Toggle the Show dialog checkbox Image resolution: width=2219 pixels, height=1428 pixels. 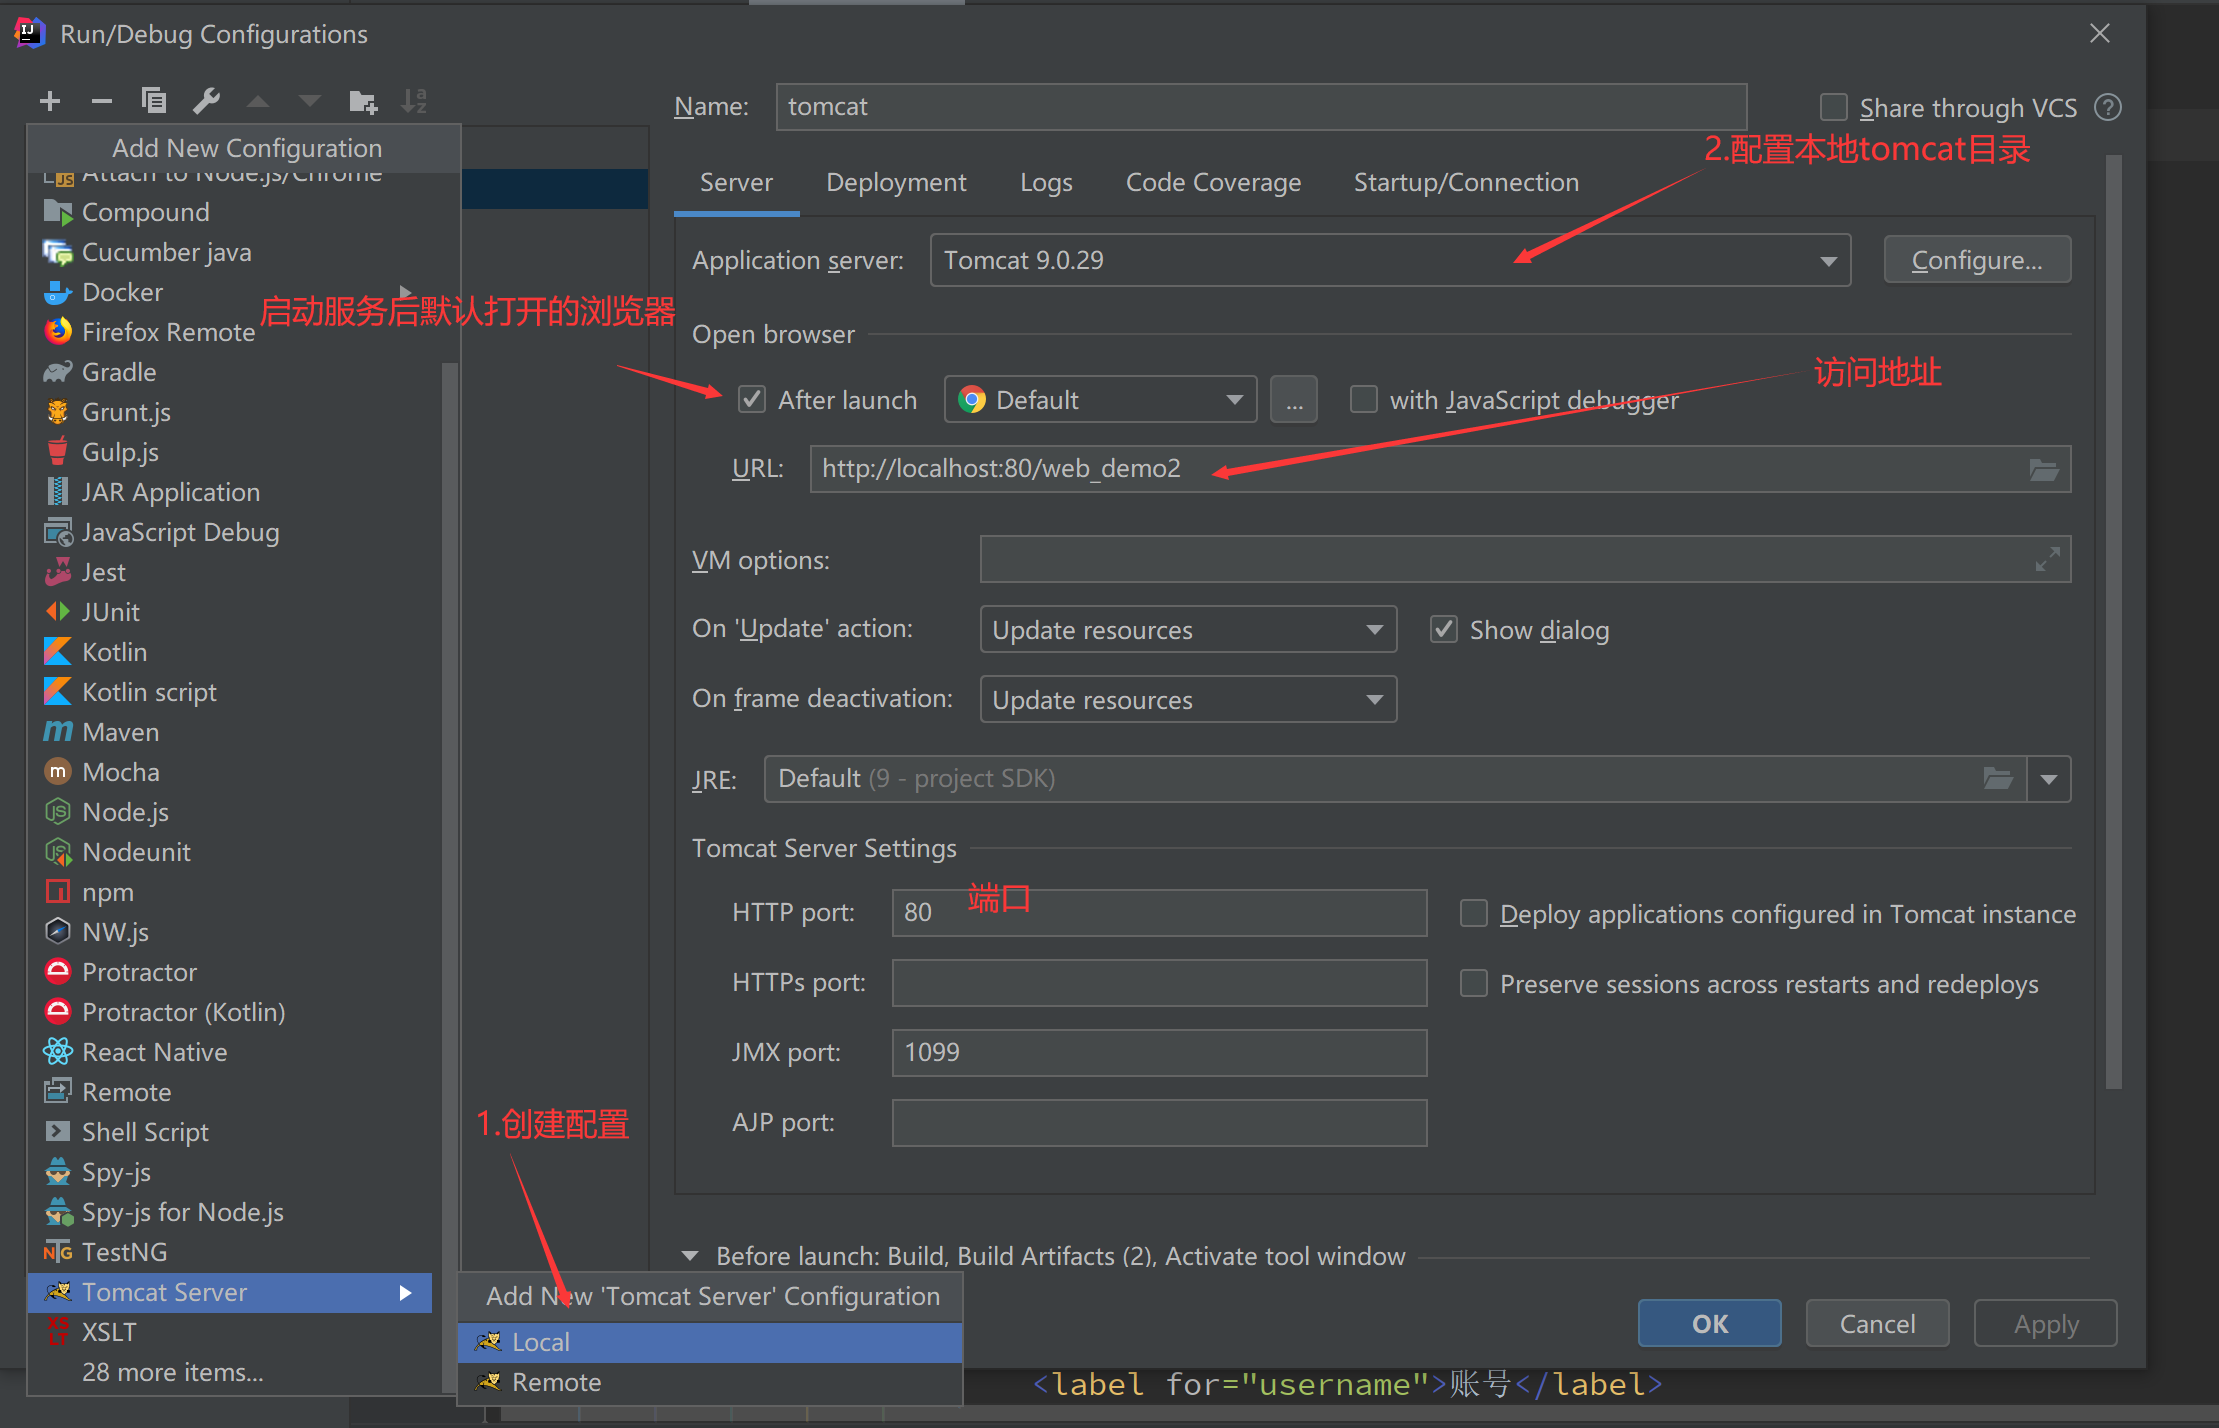(1444, 629)
